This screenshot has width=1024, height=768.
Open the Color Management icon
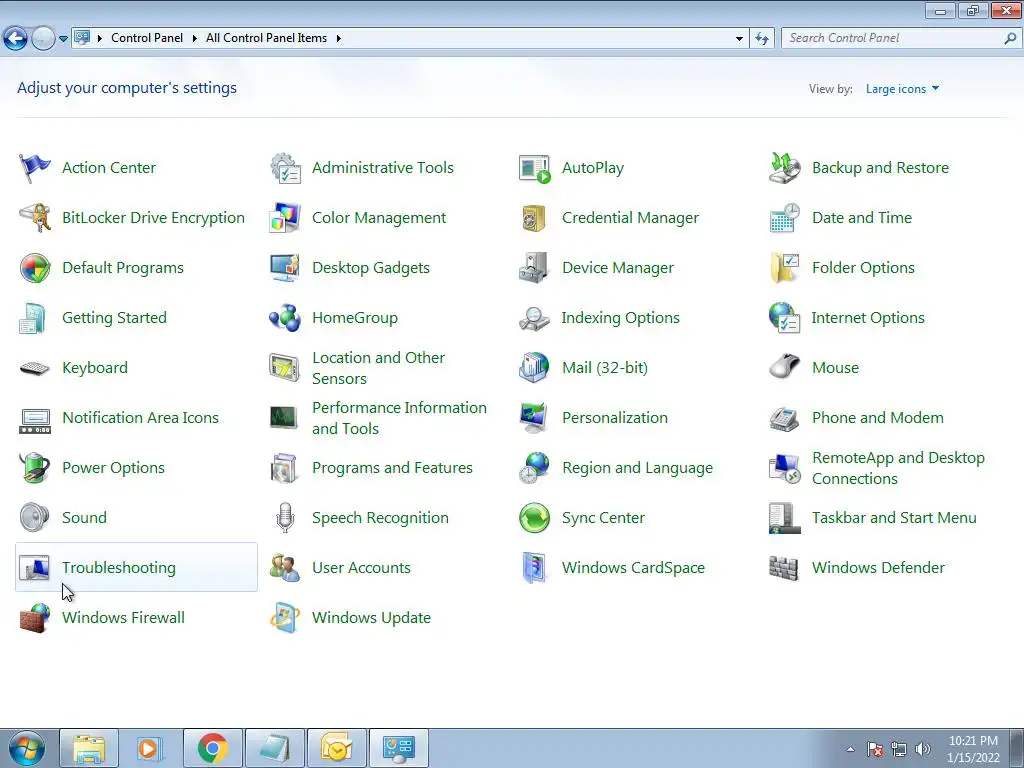pos(285,217)
